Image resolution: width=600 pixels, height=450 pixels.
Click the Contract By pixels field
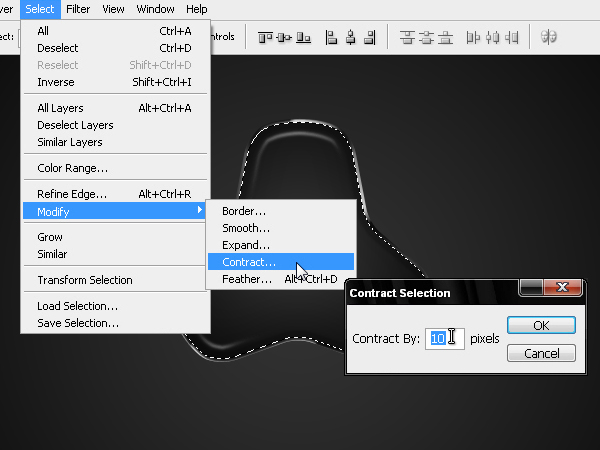445,339
